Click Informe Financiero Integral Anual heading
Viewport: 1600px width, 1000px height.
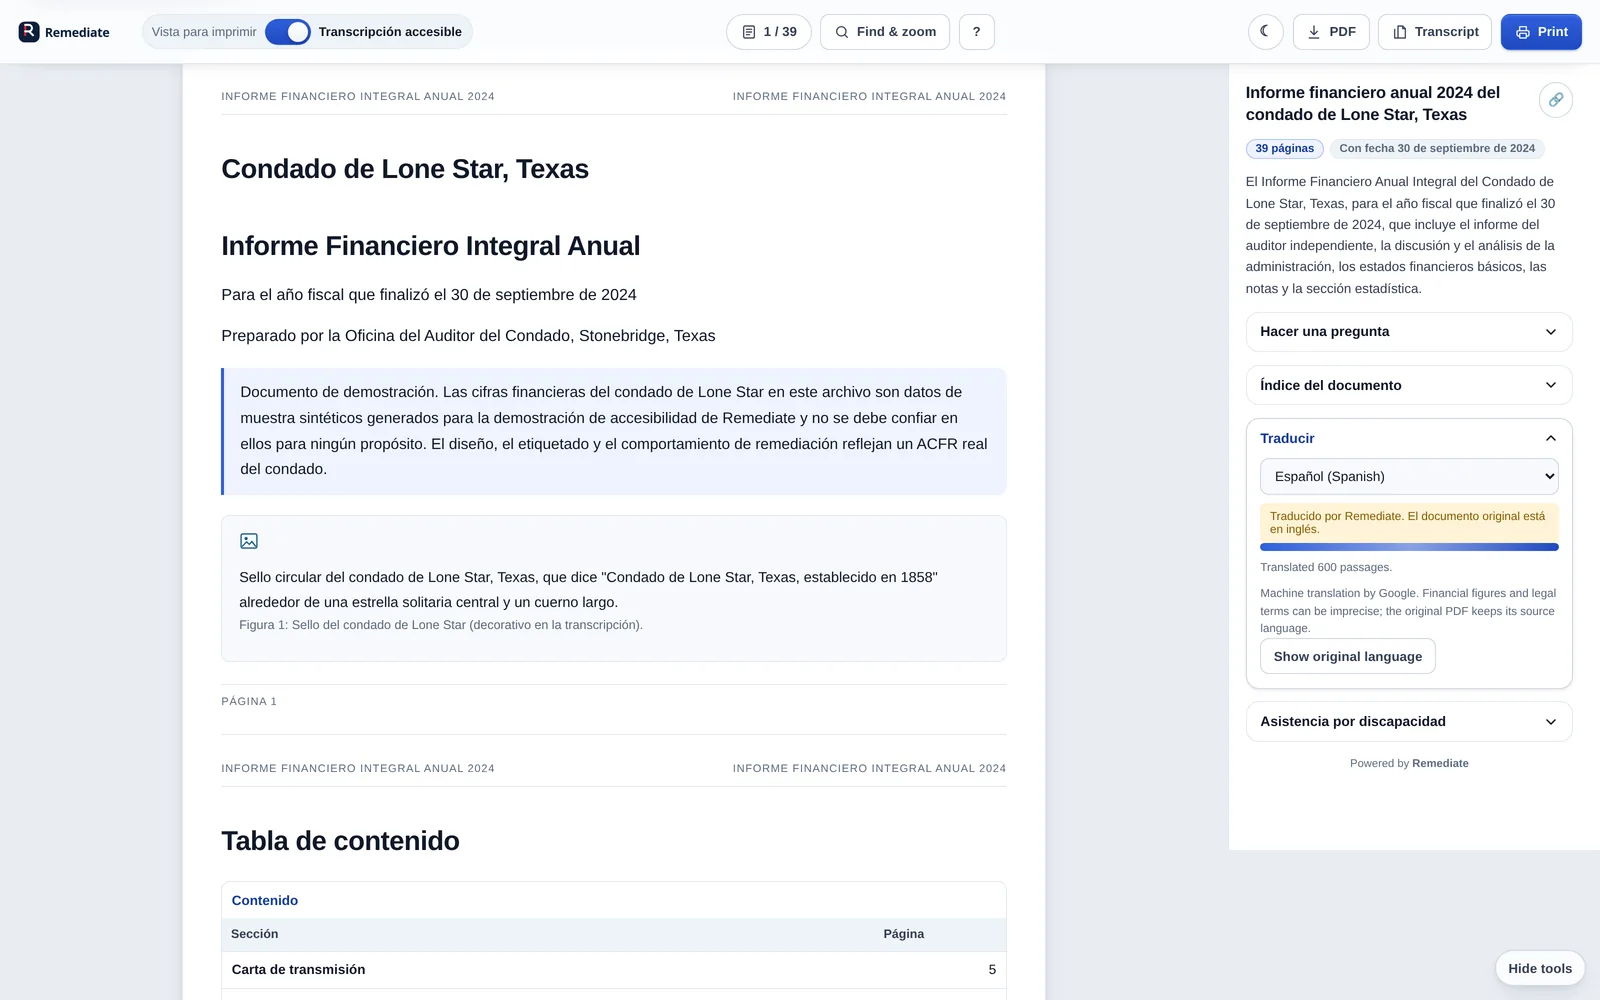[x=431, y=246]
